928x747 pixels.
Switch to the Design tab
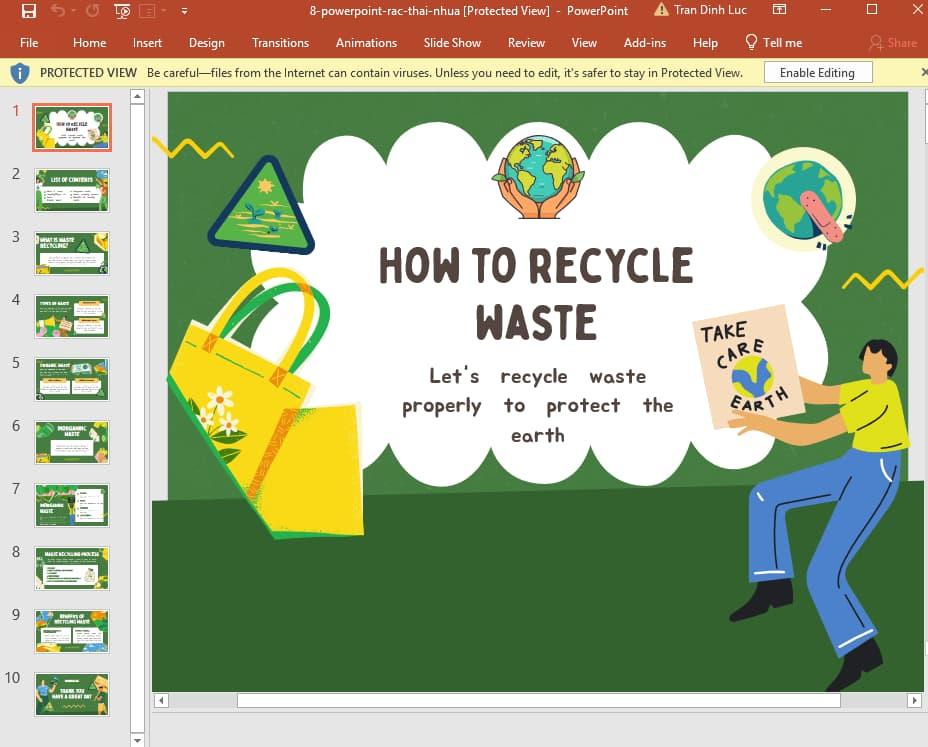(x=206, y=42)
